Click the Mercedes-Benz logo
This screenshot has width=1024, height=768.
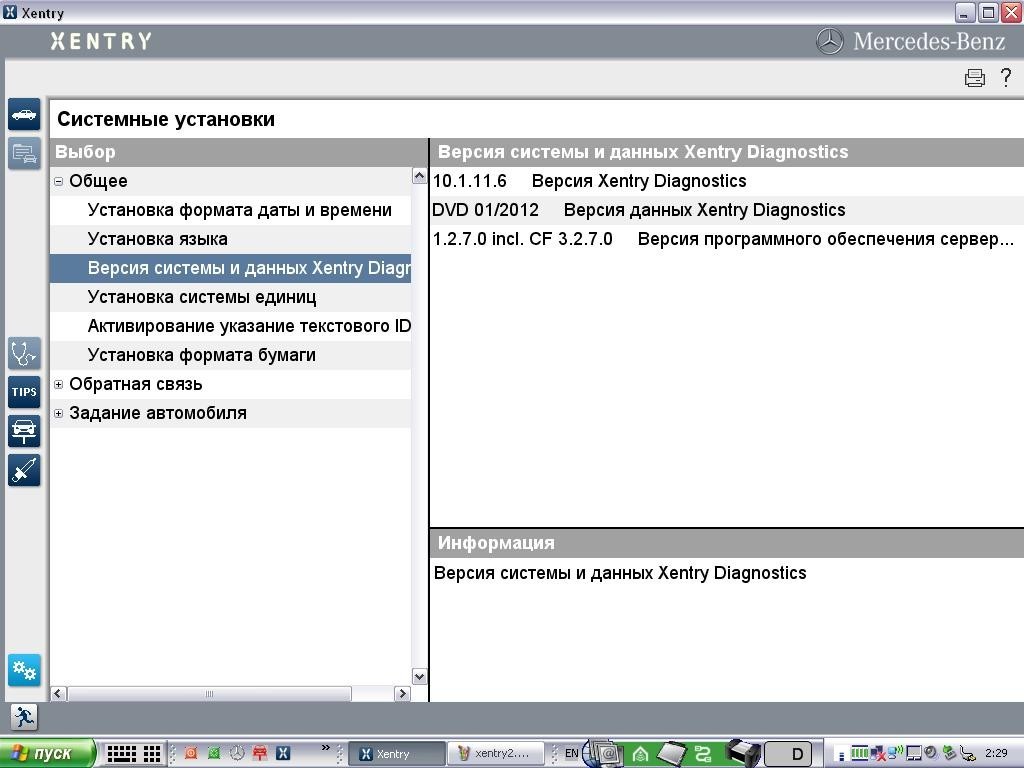tap(910, 42)
